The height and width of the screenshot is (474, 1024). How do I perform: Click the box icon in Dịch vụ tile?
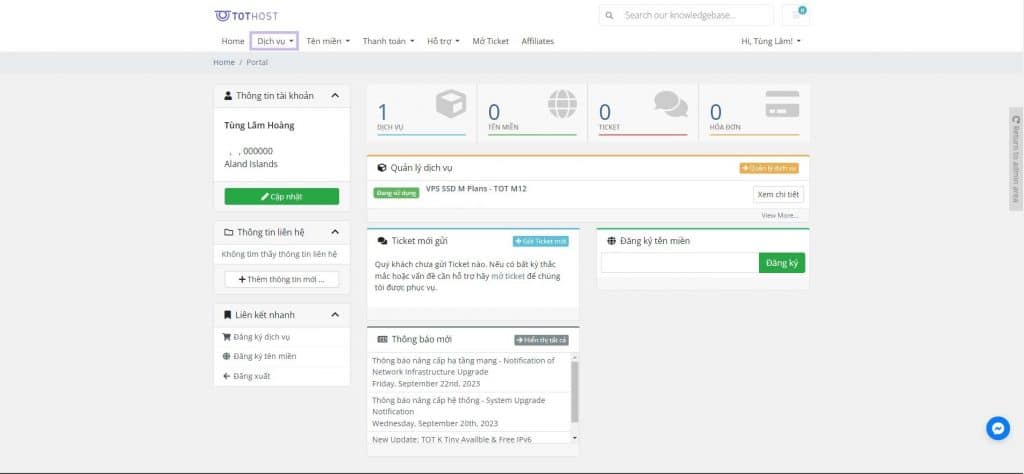451,104
